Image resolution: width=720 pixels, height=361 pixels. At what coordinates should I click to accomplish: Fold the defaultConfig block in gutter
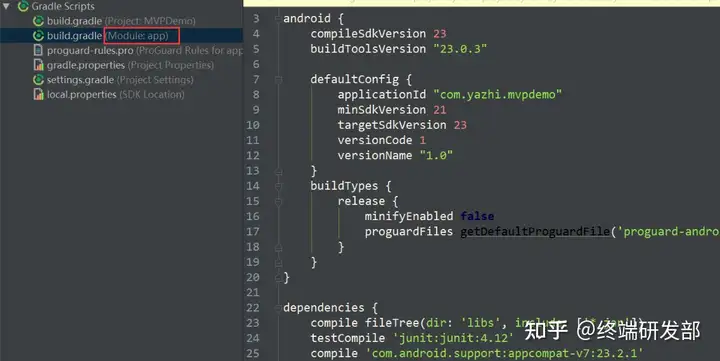click(278, 80)
